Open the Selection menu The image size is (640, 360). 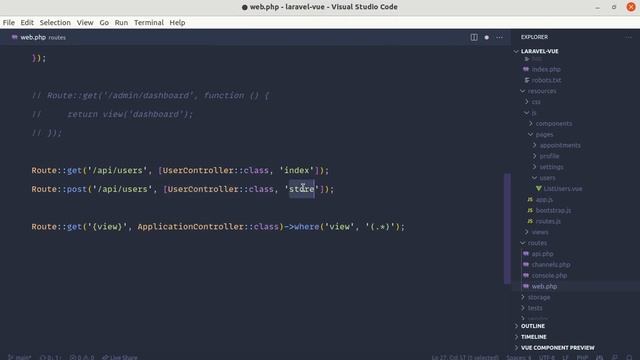pyautogui.click(x=55, y=22)
